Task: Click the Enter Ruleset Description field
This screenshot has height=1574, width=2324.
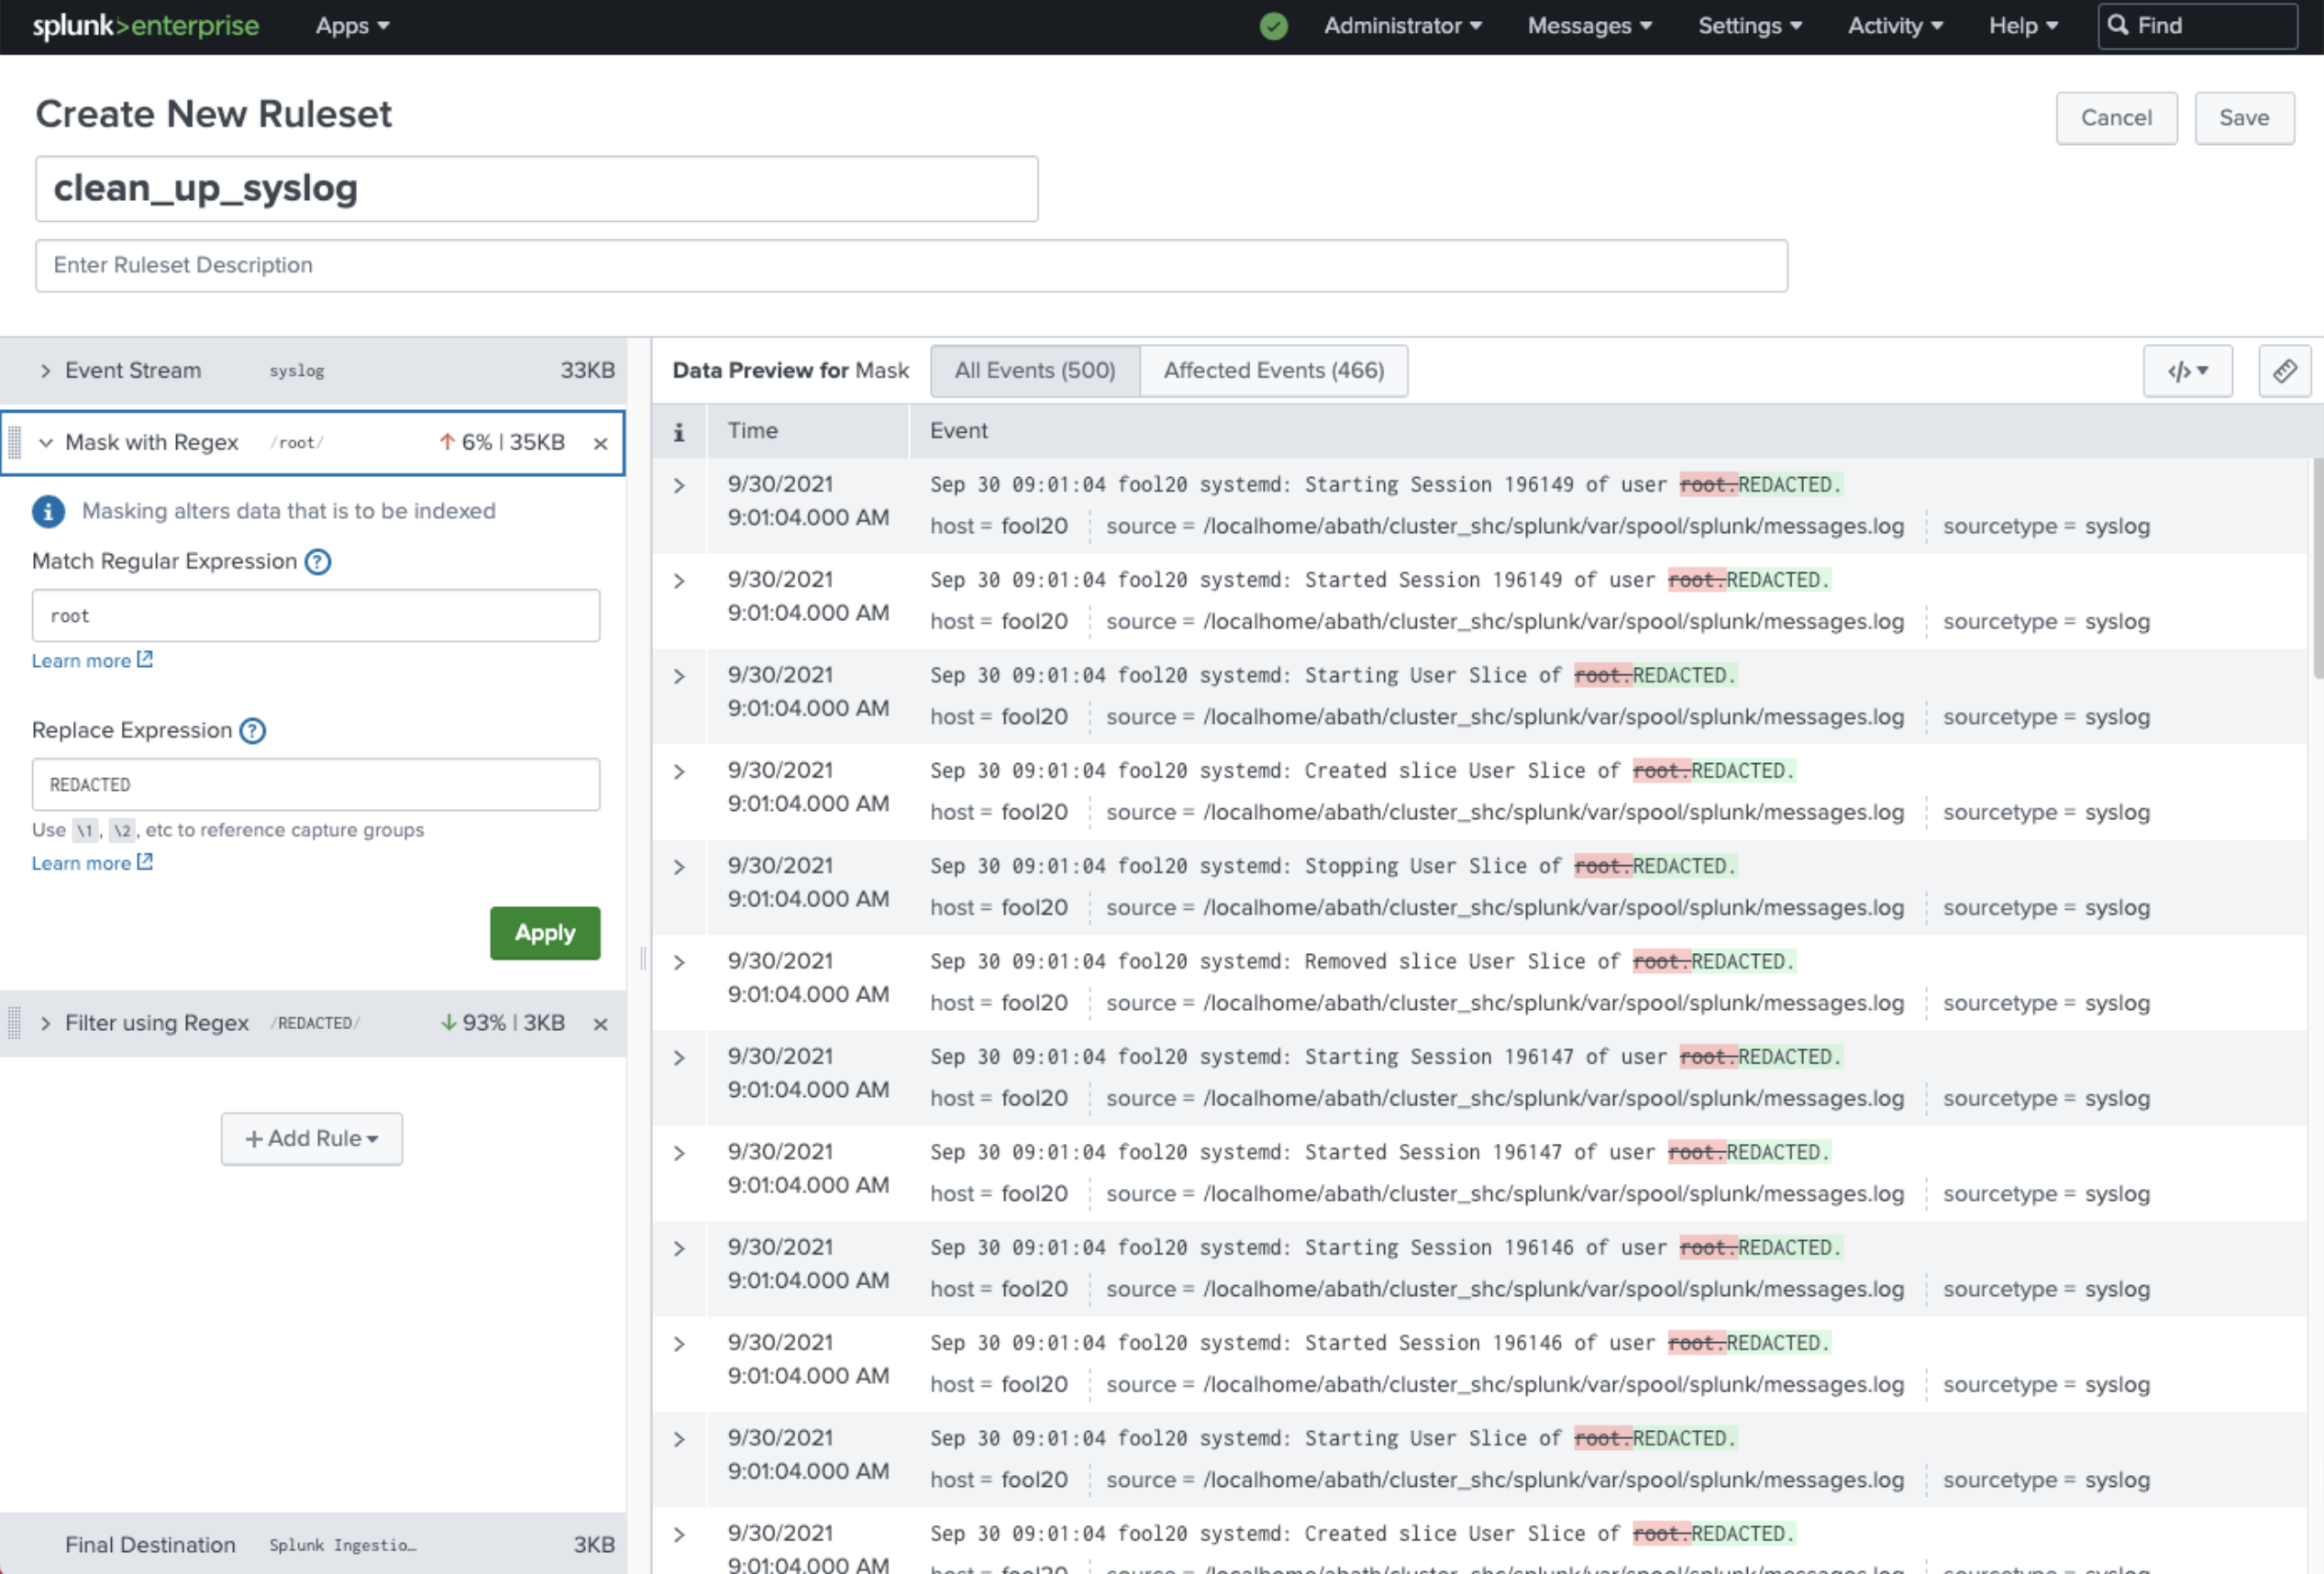Action: (911, 266)
